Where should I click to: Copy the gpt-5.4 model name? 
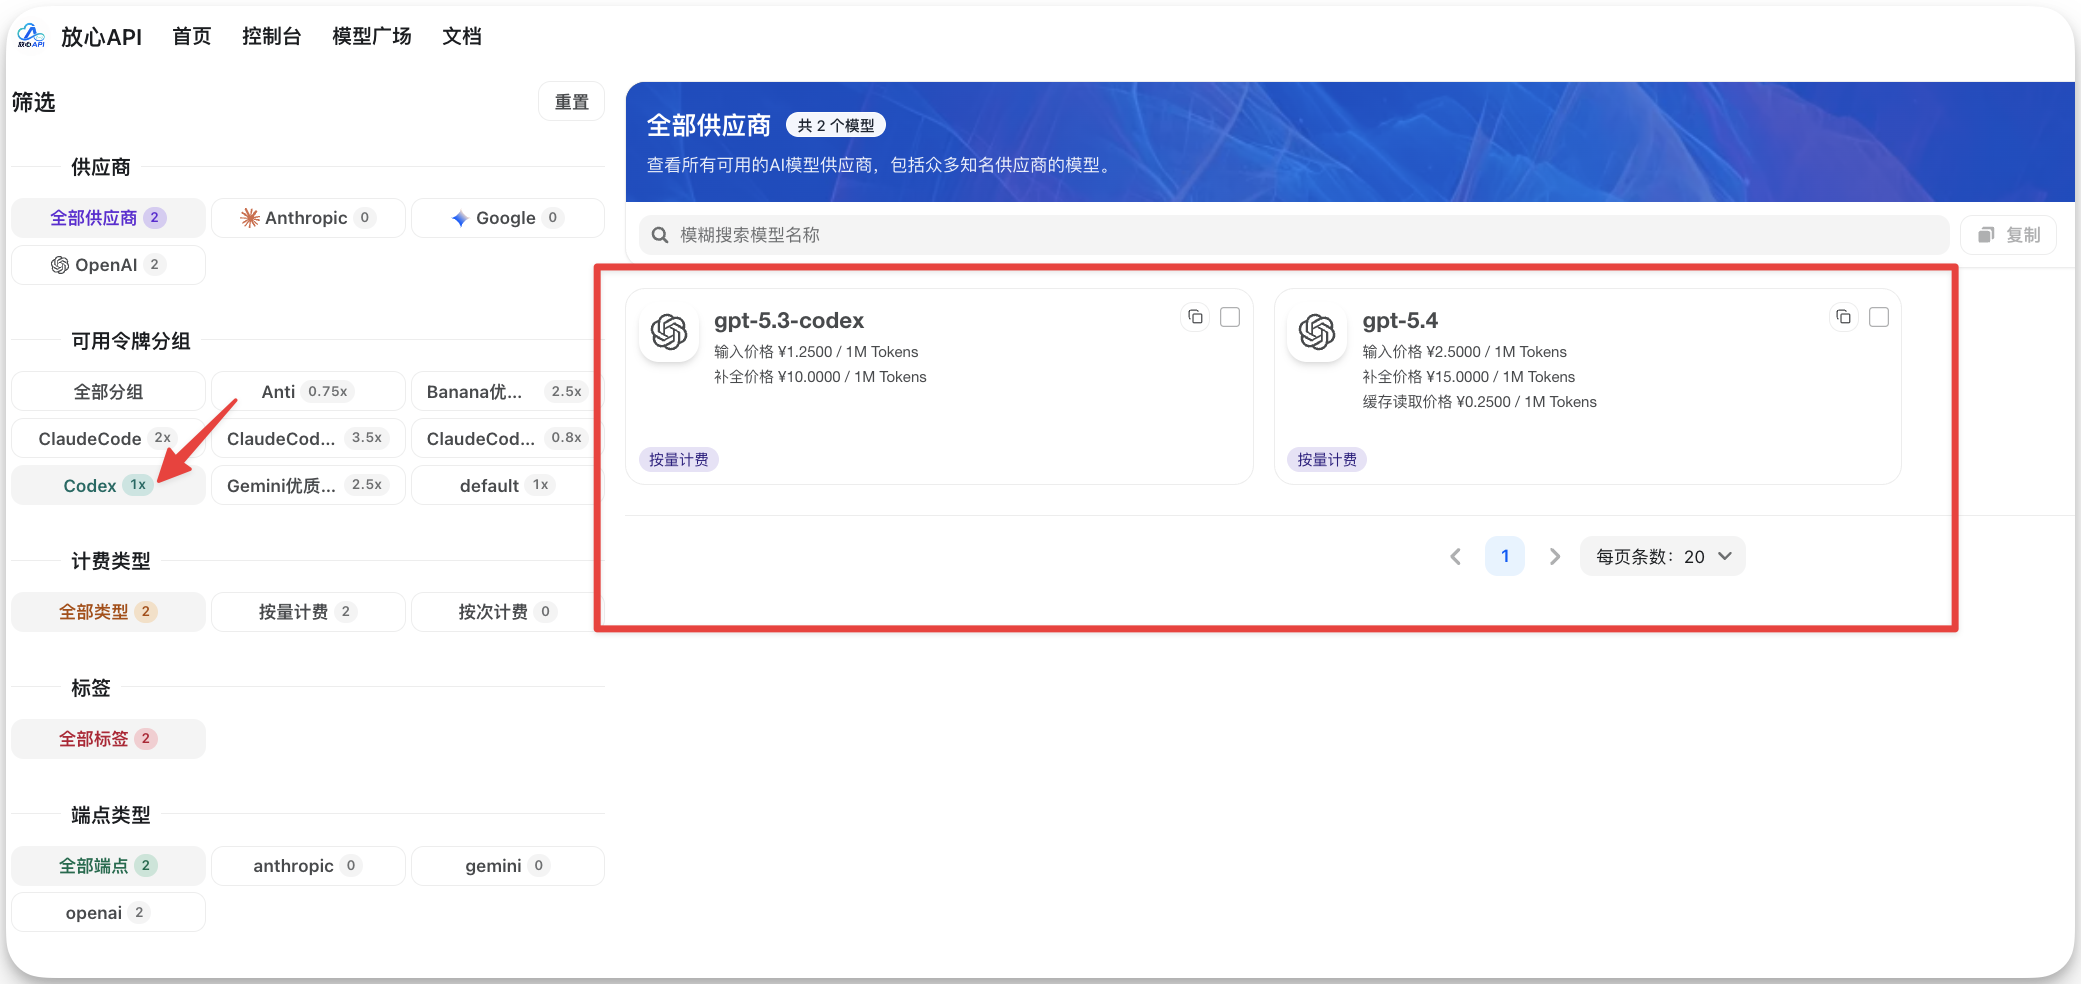1843,317
